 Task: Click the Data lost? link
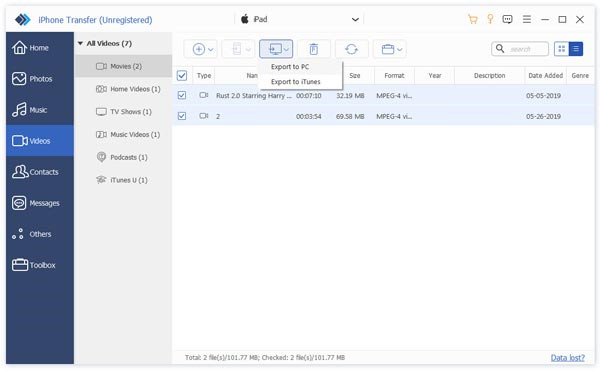pyautogui.click(x=567, y=358)
